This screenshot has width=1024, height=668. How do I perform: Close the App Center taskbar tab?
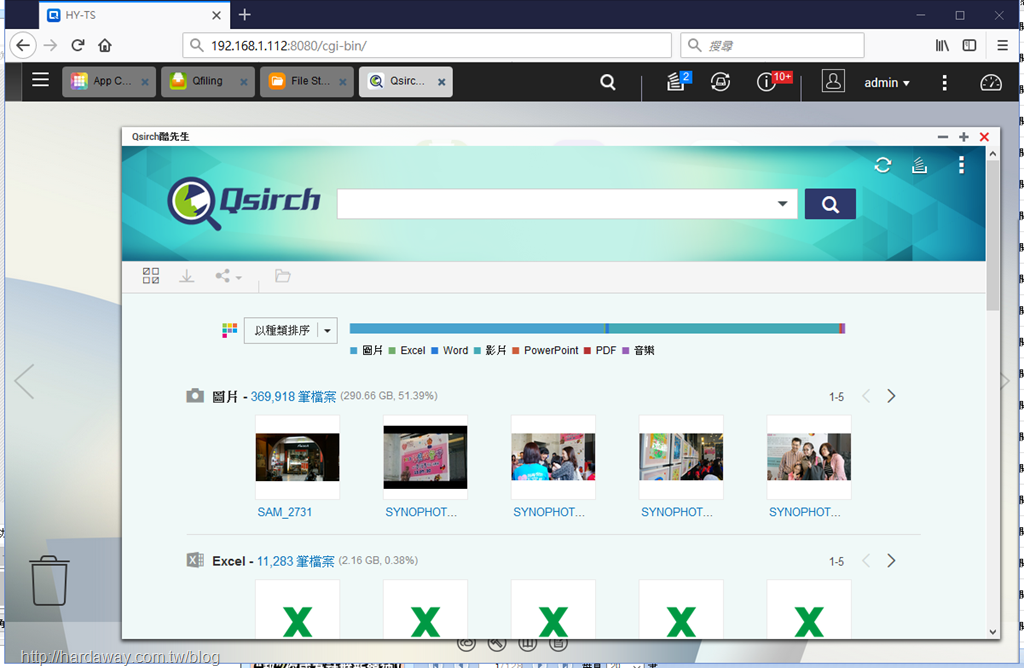(145, 82)
